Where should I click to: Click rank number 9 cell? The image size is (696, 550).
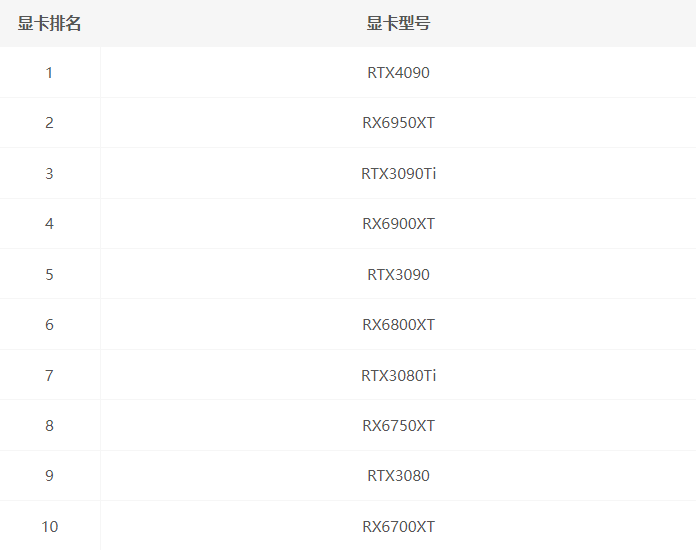(49, 475)
